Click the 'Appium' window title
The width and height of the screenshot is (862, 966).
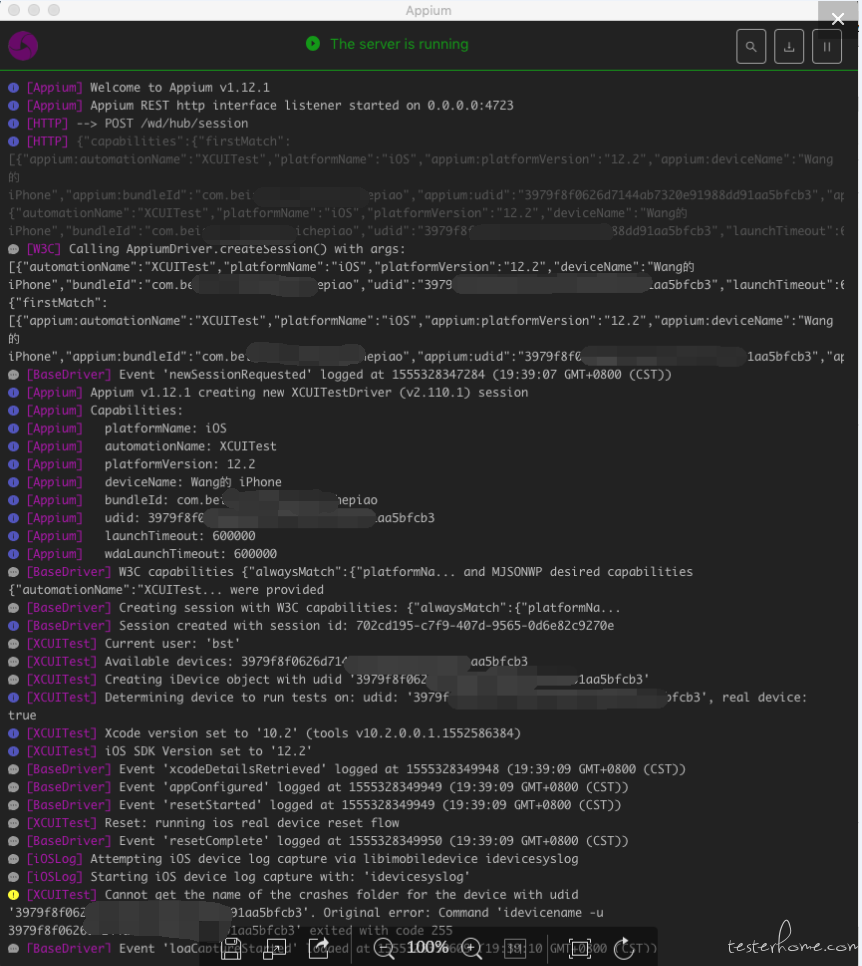click(428, 10)
